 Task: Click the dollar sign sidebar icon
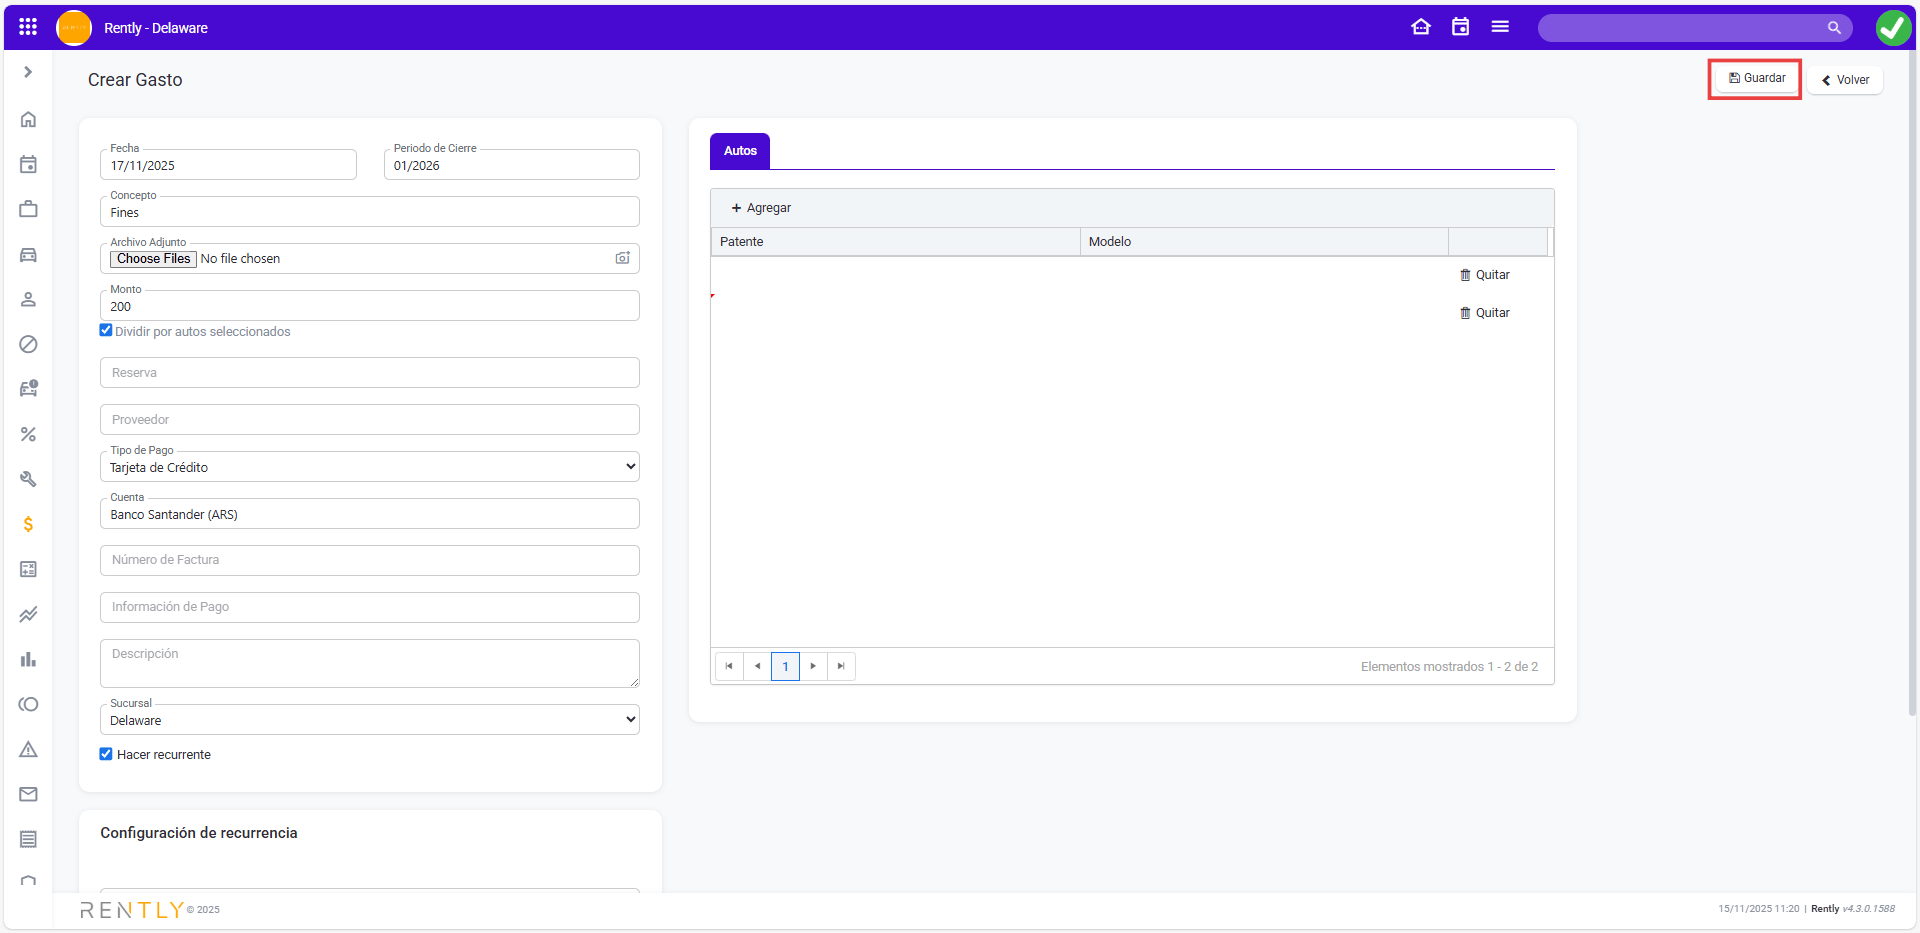point(28,524)
